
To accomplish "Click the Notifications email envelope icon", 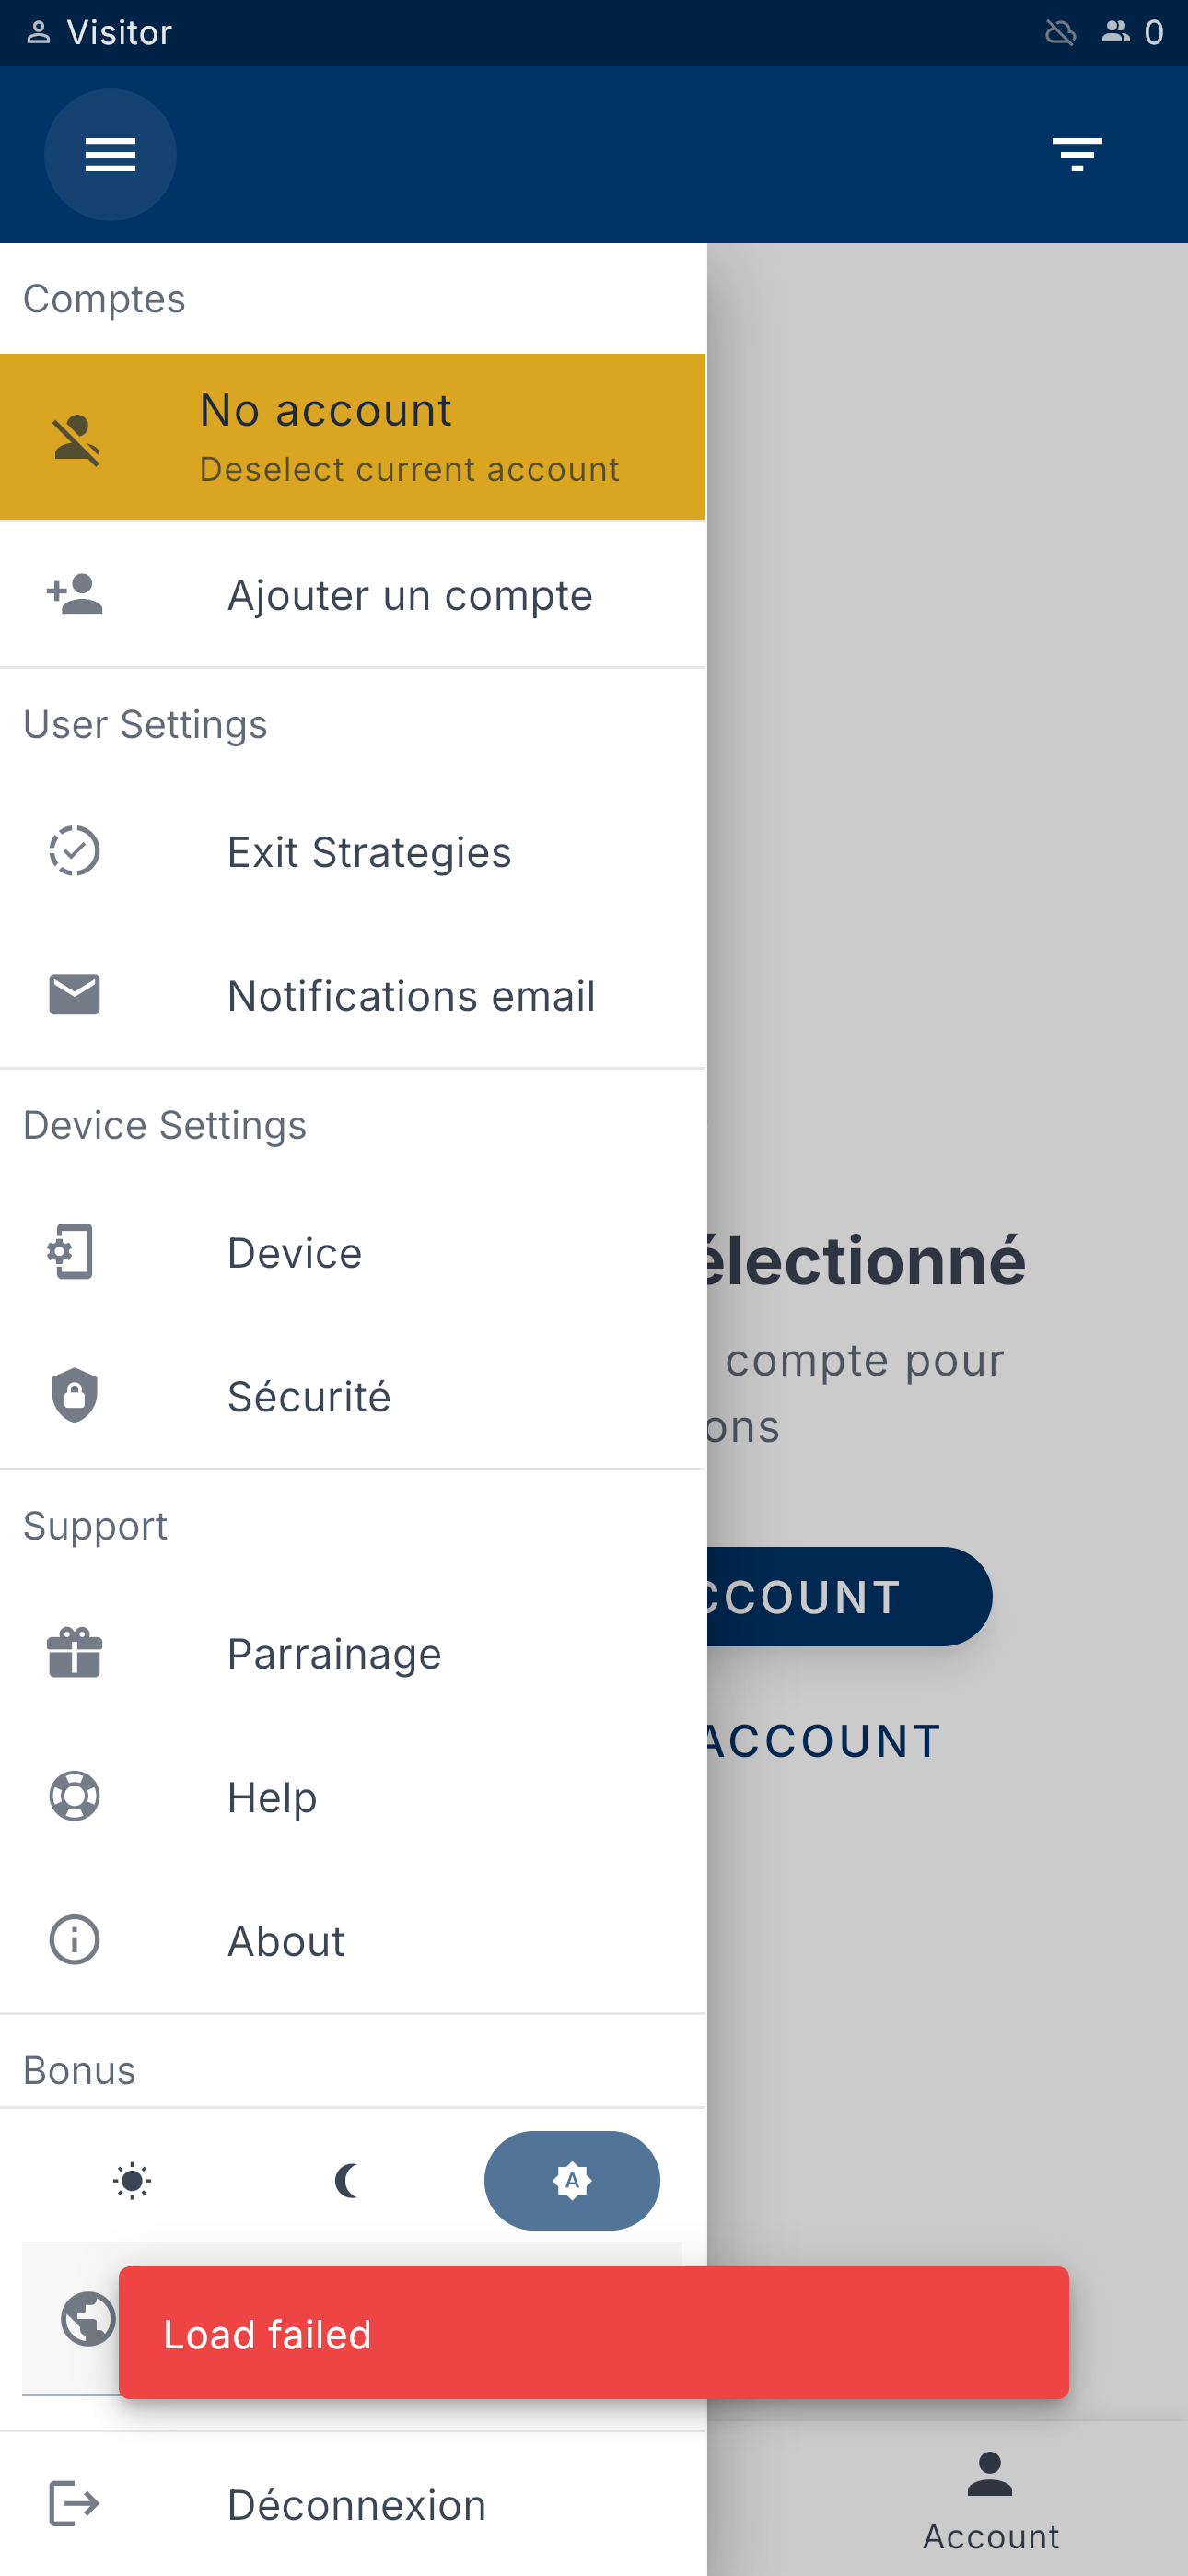I will 75,995.
